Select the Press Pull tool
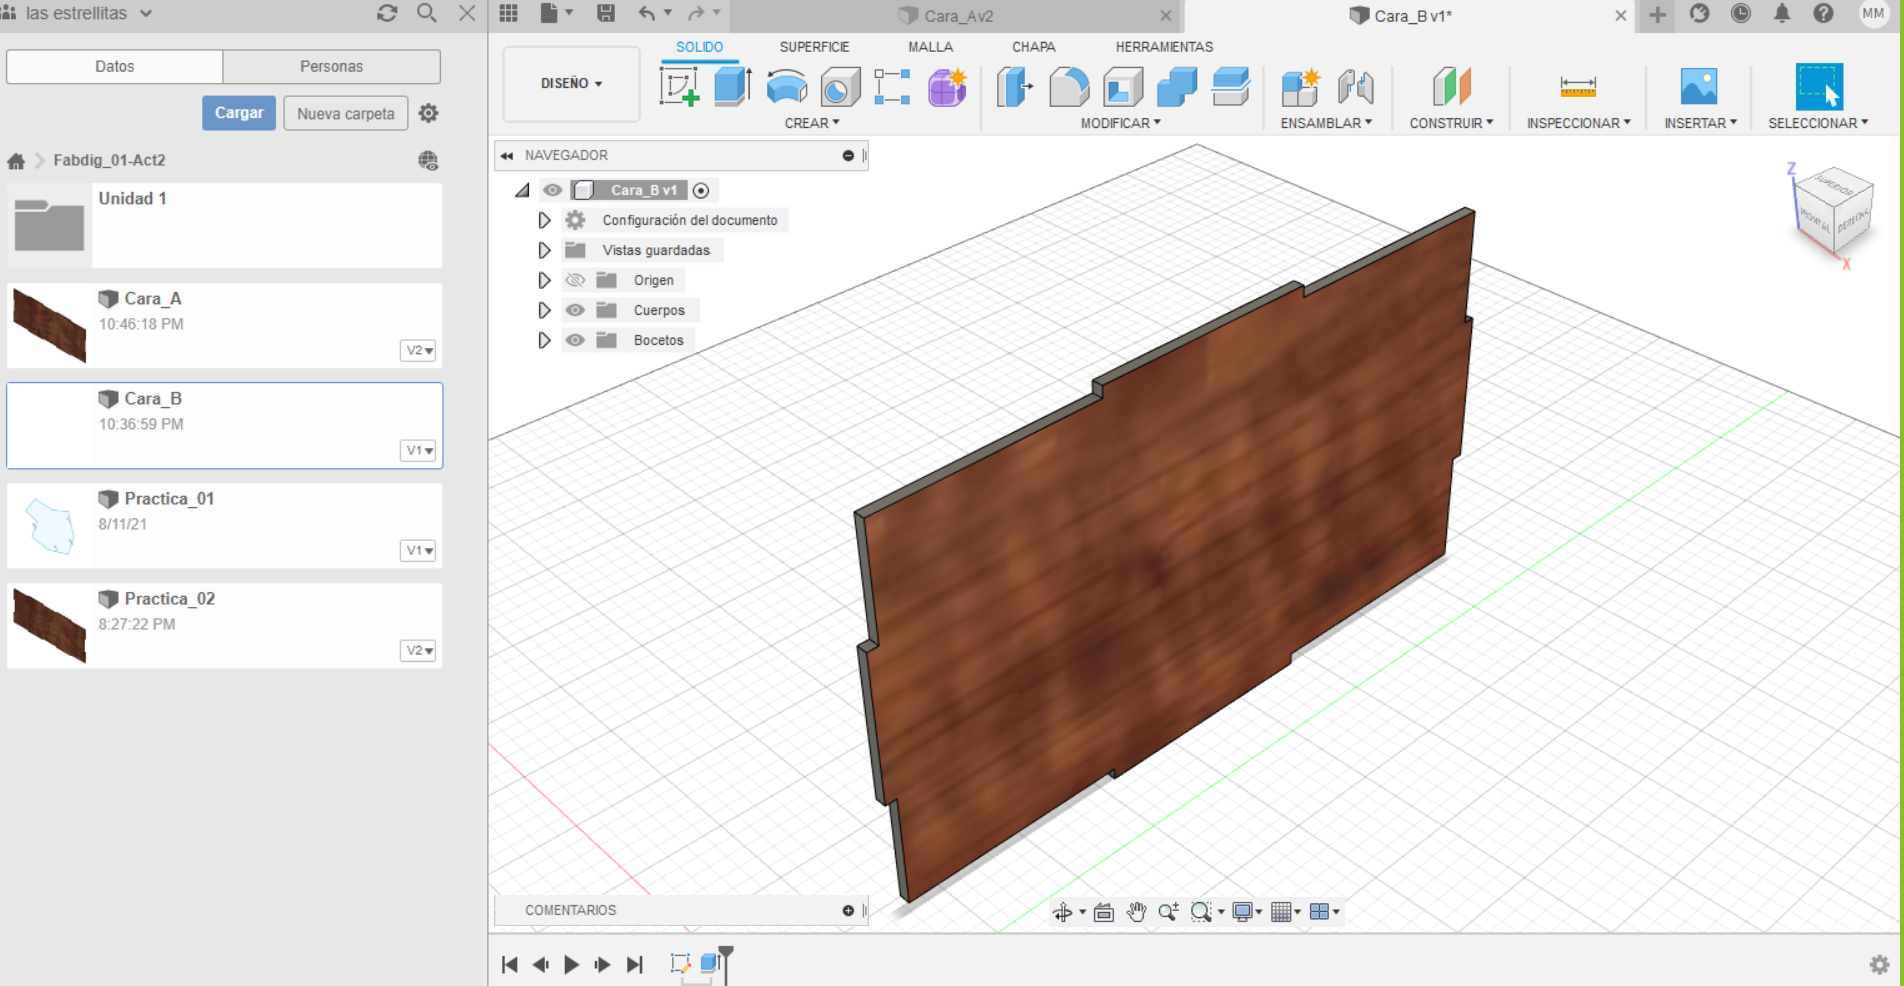The width and height of the screenshot is (1904, 986). [1015, 86]
